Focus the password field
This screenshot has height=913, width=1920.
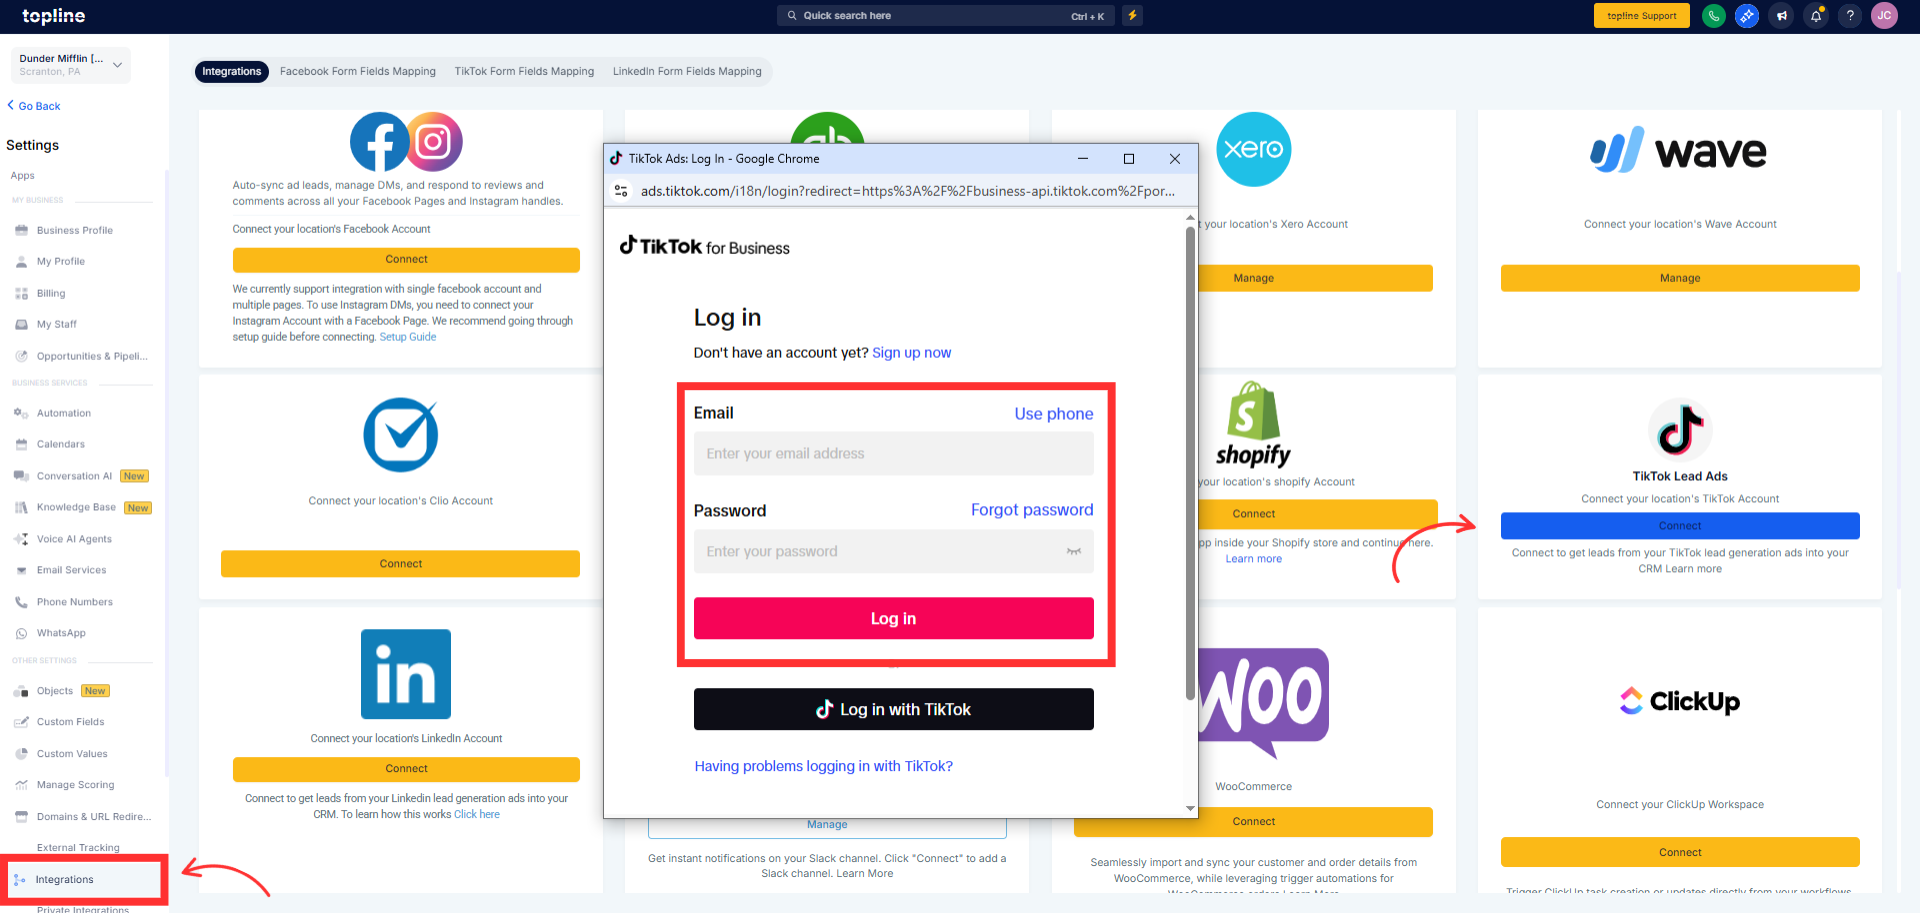tap(894, 552)
